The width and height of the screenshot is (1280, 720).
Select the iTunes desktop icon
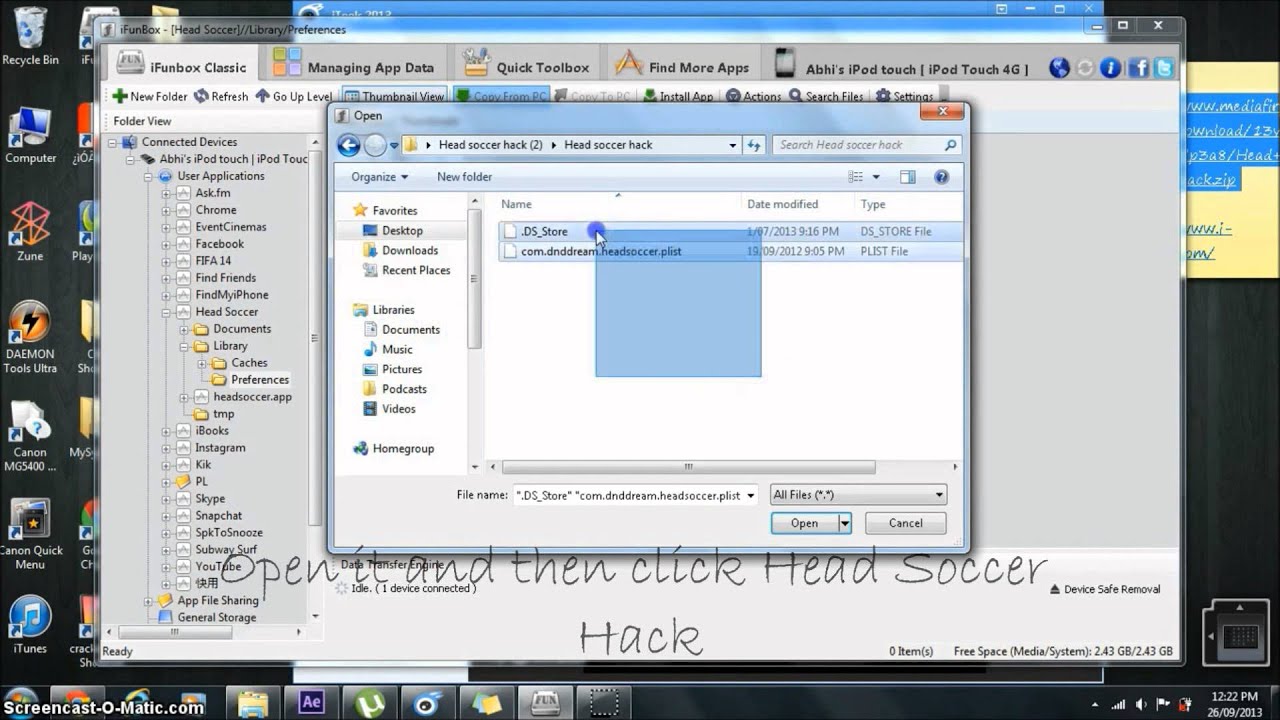(30, 625)
